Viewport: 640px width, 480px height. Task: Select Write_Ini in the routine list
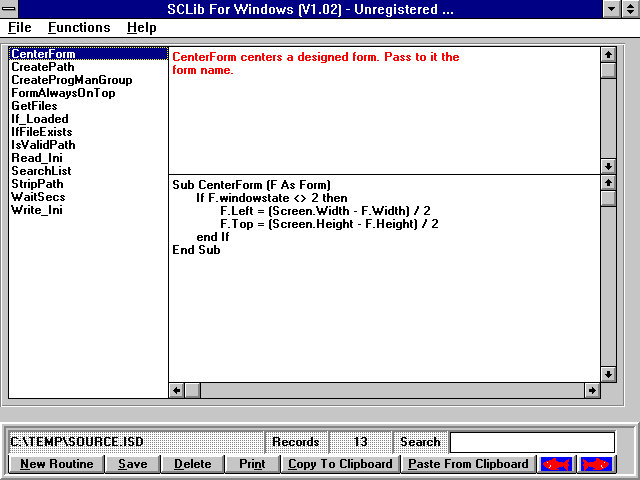(37, 210)
